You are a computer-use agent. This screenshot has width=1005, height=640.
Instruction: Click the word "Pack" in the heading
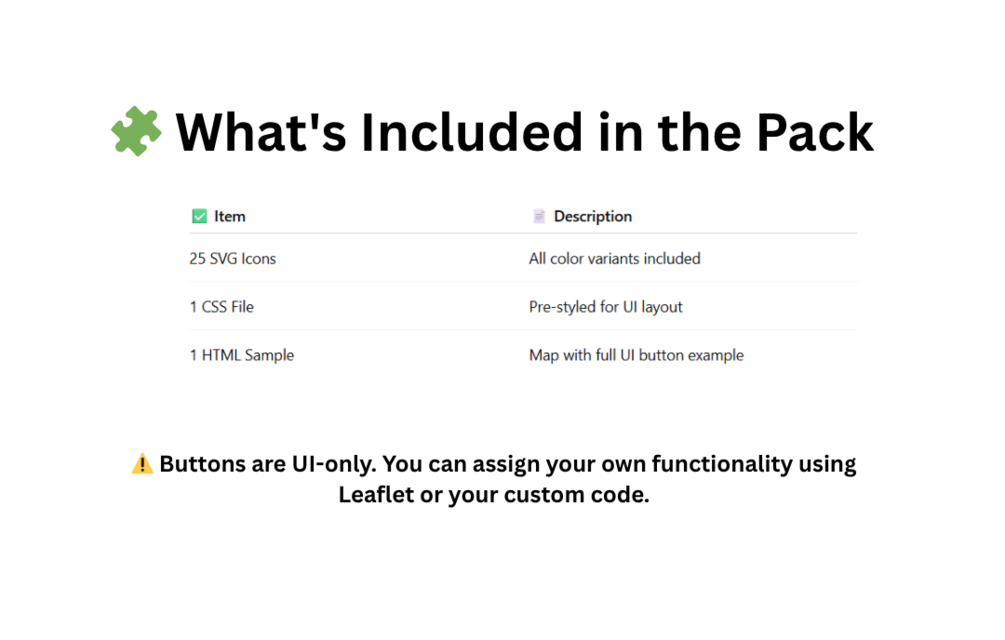tap(815, 132)
